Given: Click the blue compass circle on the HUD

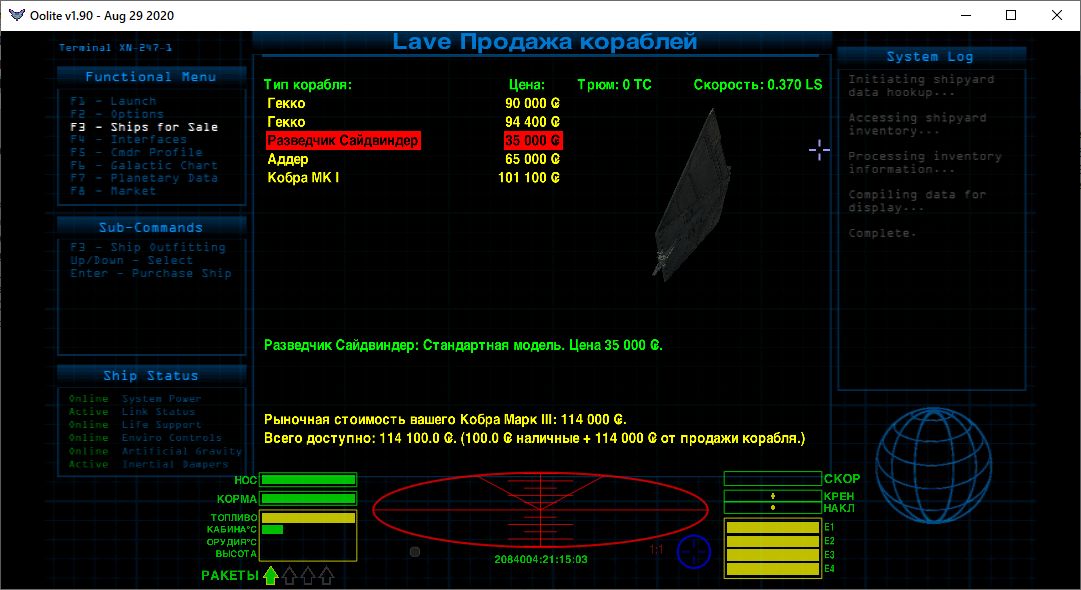Looking at the screenshot, I should click(x=693, y=551).
